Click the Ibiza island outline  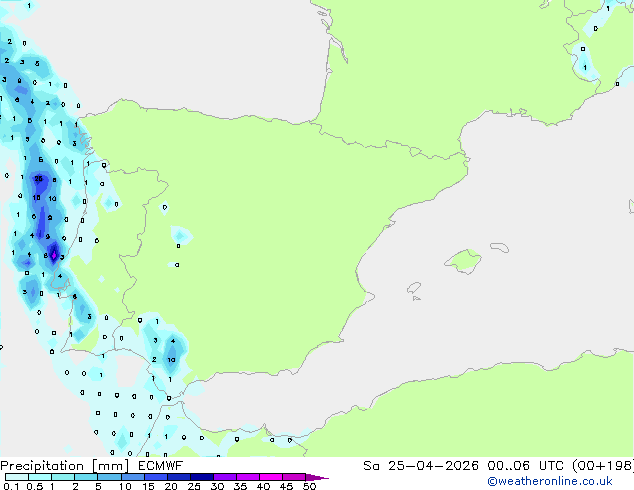coord(414,288)
